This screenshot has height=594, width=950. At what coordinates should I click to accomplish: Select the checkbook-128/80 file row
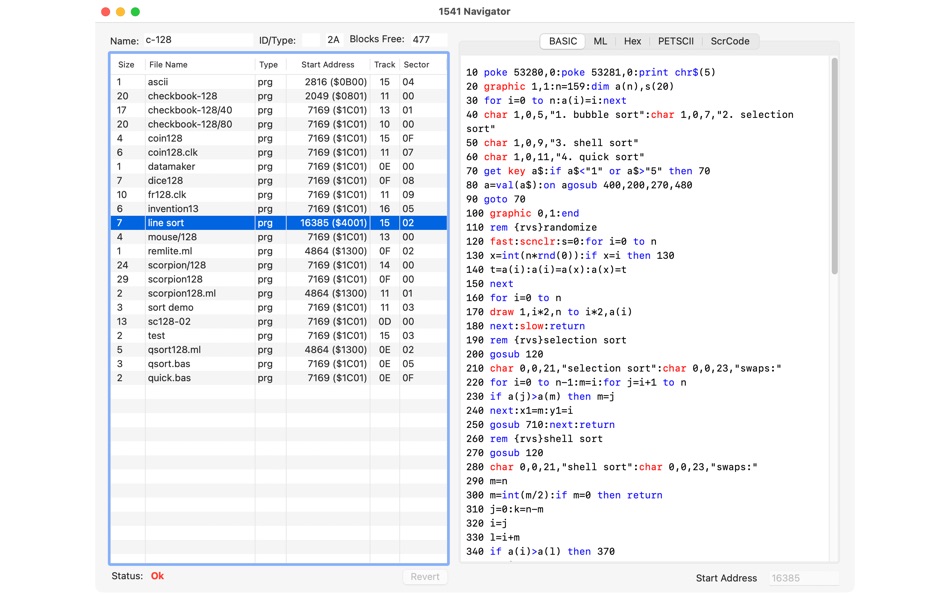279,124
